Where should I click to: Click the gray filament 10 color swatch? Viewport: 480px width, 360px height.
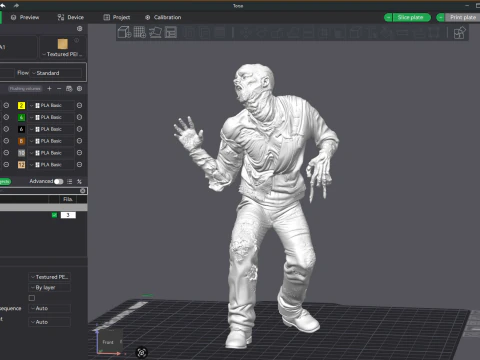[21, 153]
